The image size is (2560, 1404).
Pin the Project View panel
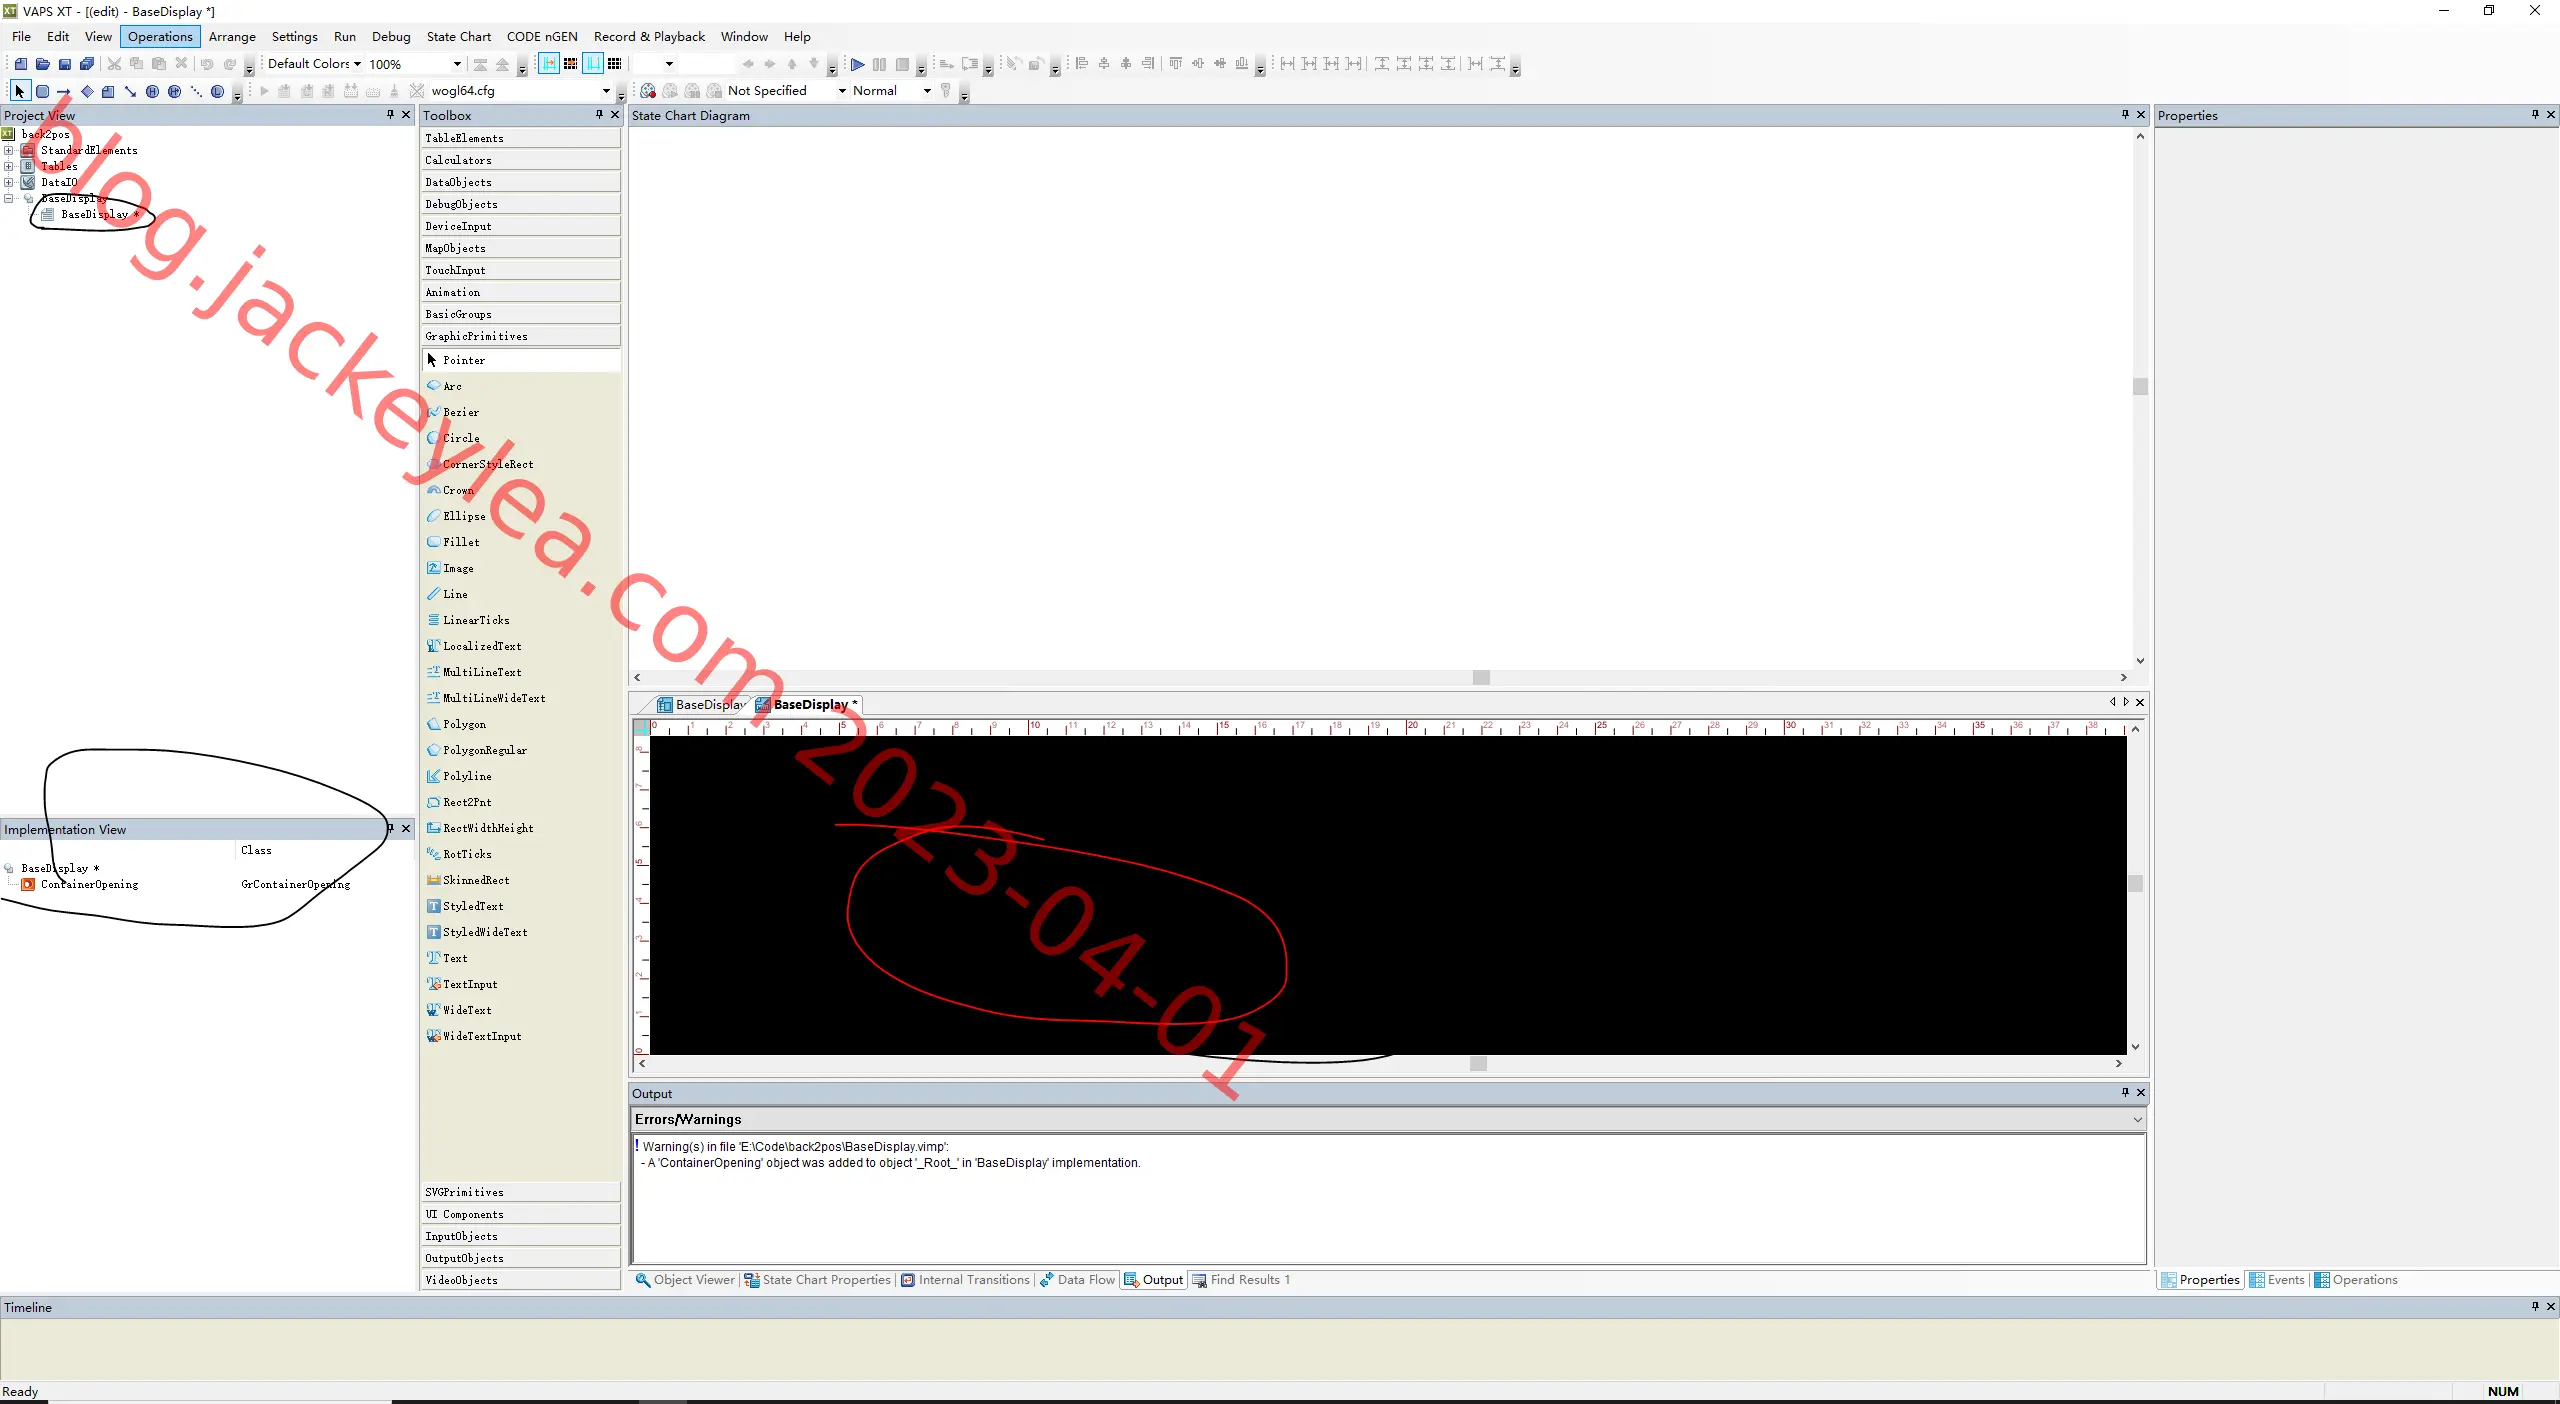390,115
